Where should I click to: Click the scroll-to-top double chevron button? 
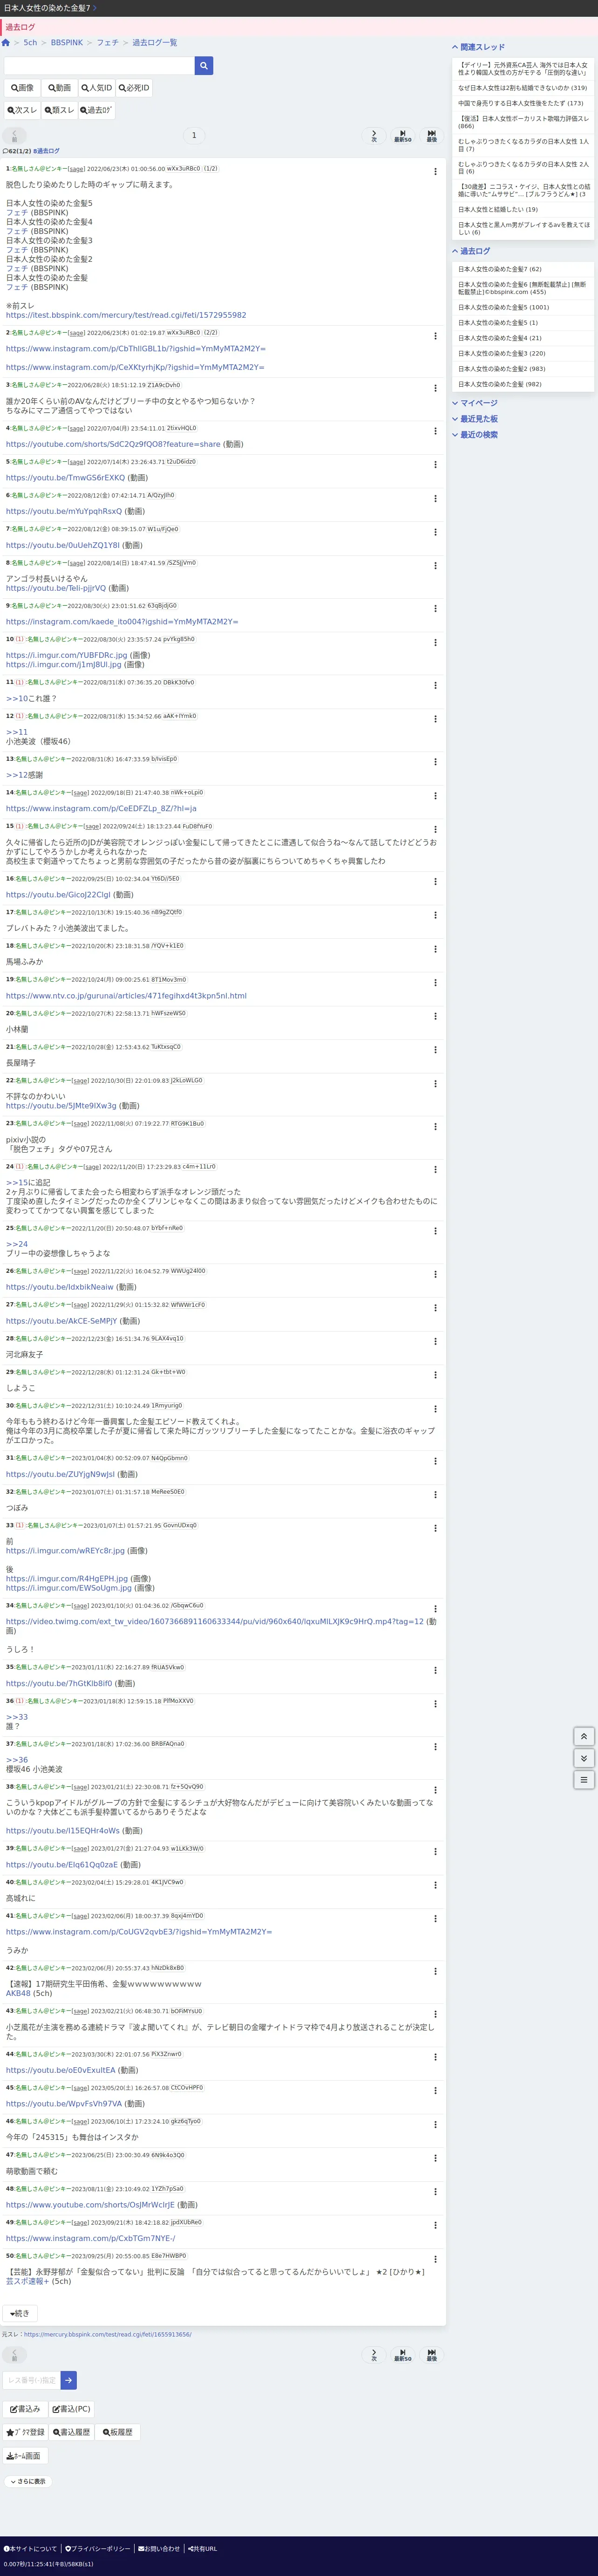(585, 1736)
